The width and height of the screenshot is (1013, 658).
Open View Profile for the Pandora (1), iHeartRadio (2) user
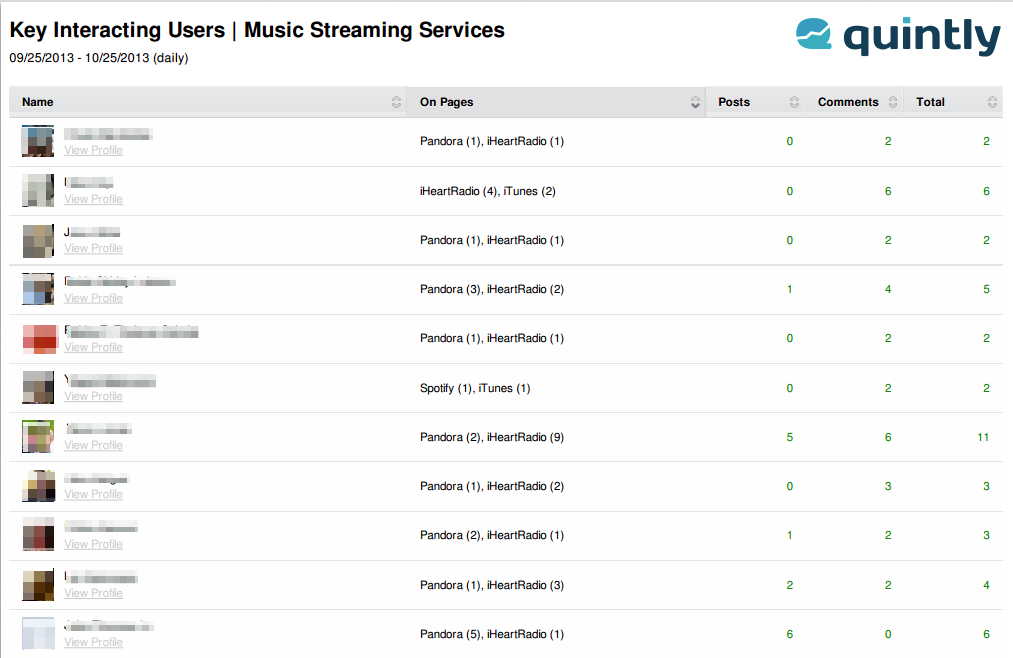coord(93,494)
